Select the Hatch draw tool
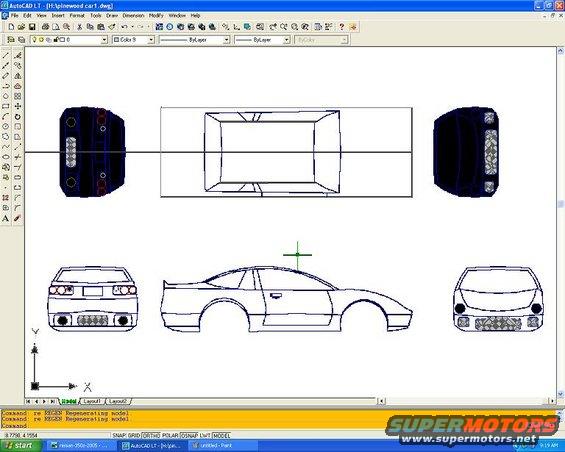 pyautogui.click(x=5, y=198)
